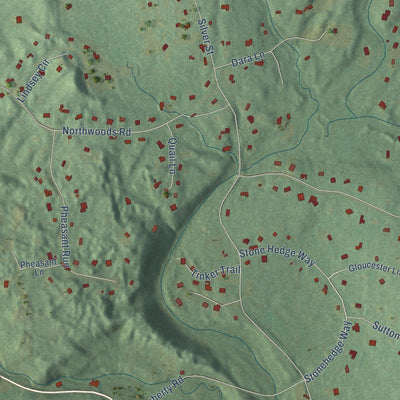Viewport: 400px width, 400px height.
Task: Select the Sutton street label
Action: (x=386, y=330)
